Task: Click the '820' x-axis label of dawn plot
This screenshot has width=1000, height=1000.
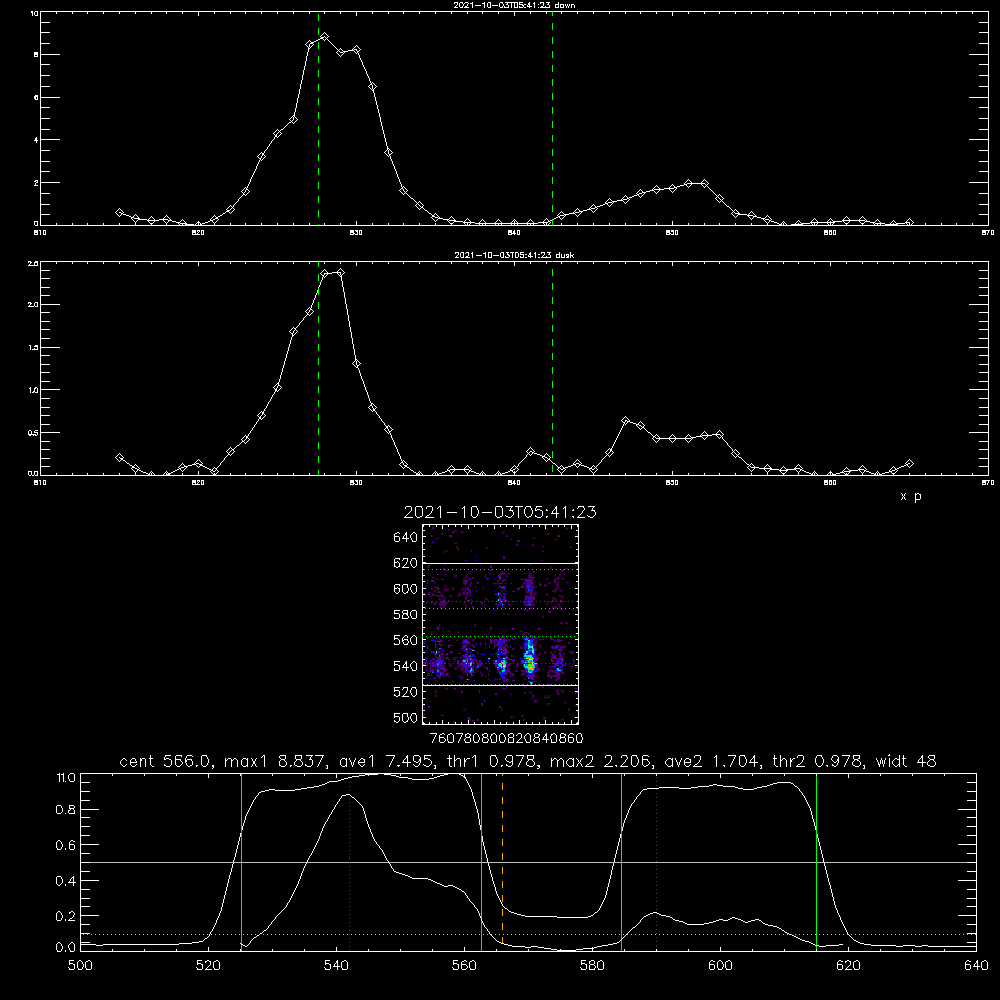Action: coord(198,233)
